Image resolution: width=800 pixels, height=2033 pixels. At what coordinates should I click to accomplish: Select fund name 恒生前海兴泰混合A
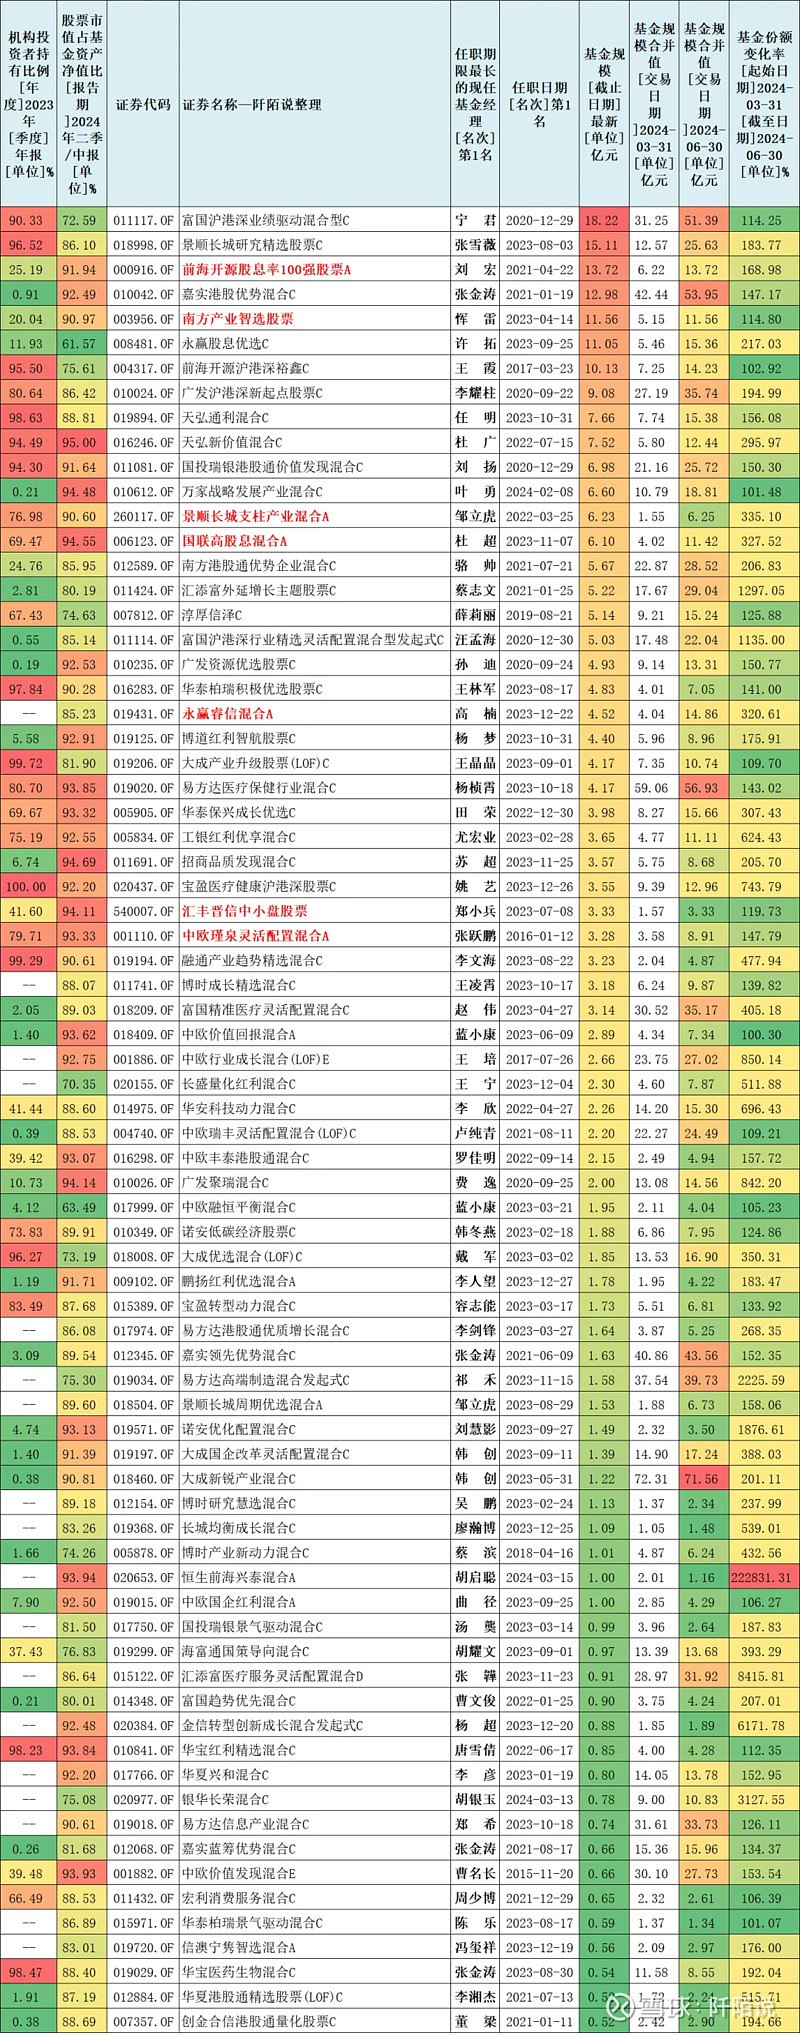click(x=238, y=1577)
